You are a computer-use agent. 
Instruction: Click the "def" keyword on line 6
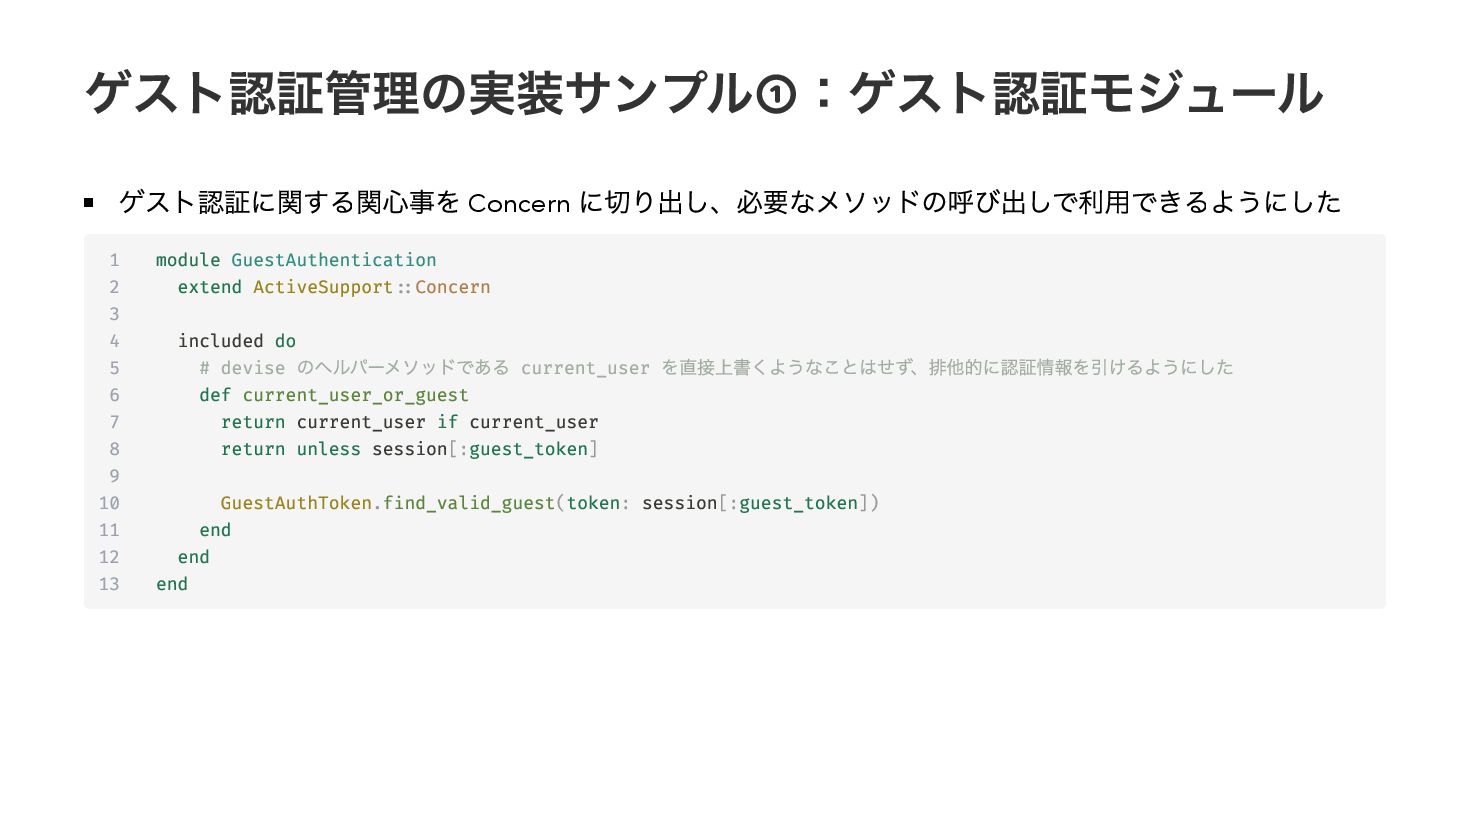pyautogui.click(x=215, y=395)
